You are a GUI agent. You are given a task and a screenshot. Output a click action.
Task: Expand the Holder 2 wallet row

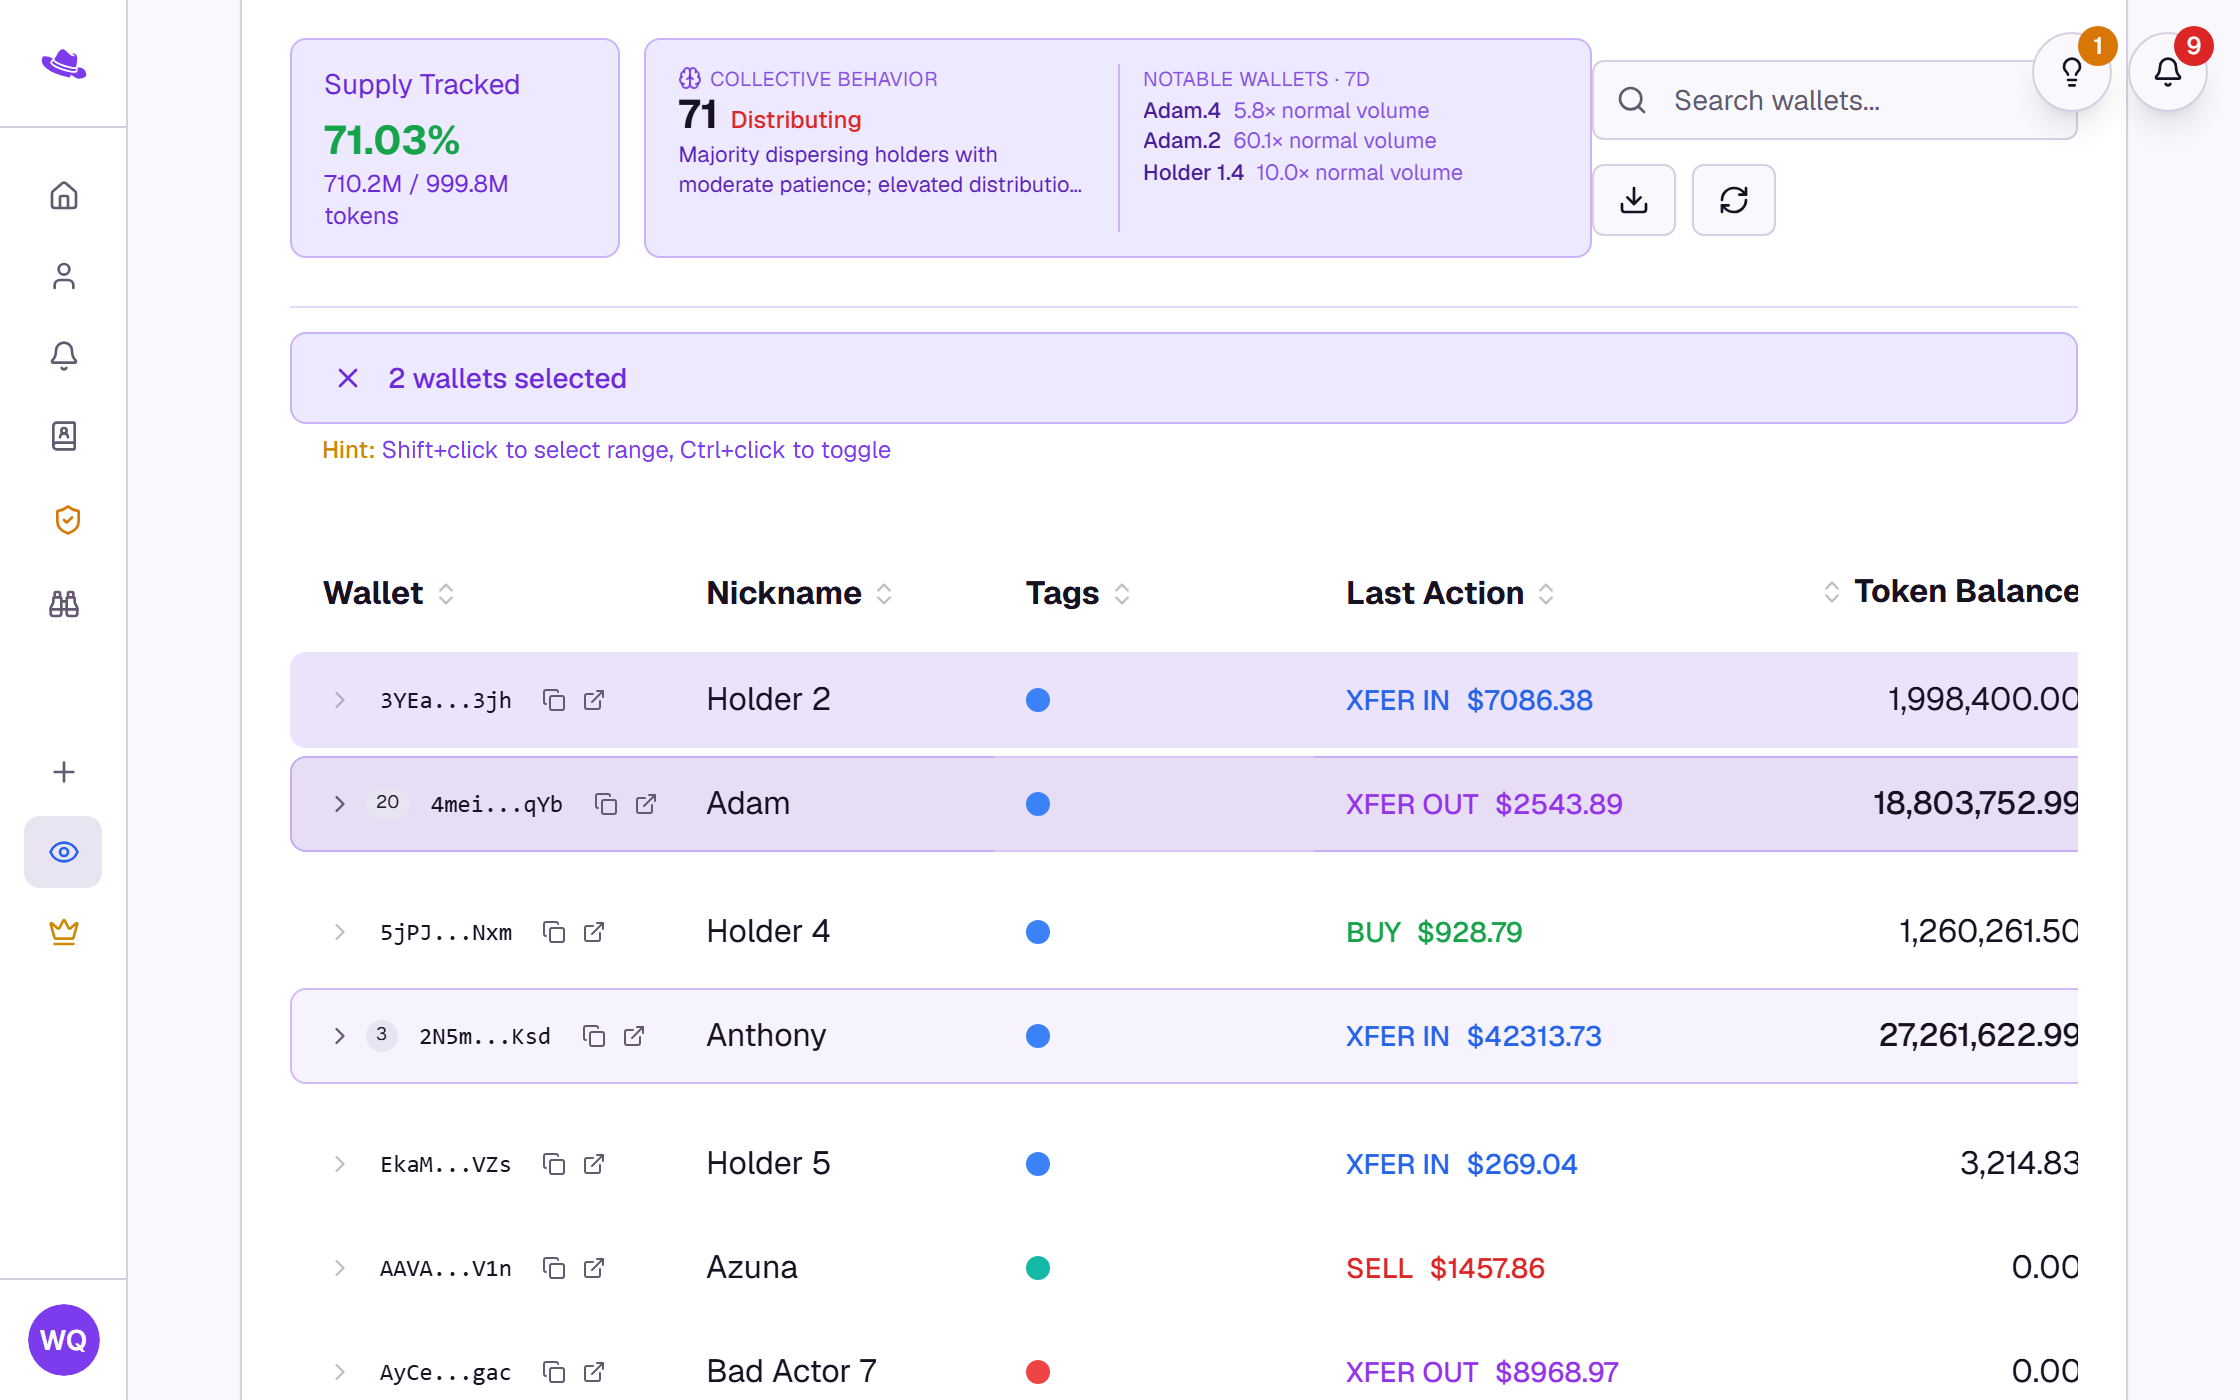340,700
